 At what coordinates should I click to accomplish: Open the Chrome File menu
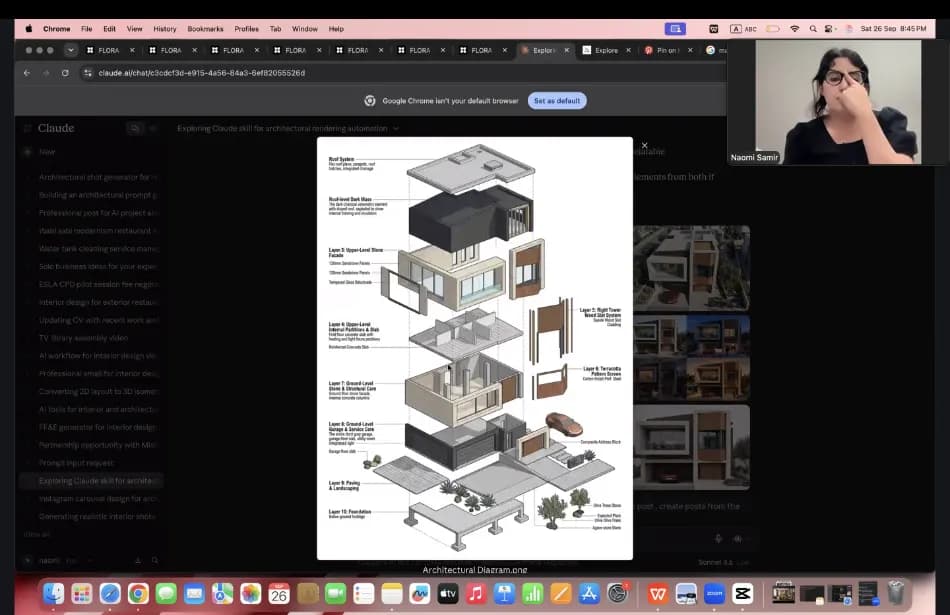pos(87,28)
